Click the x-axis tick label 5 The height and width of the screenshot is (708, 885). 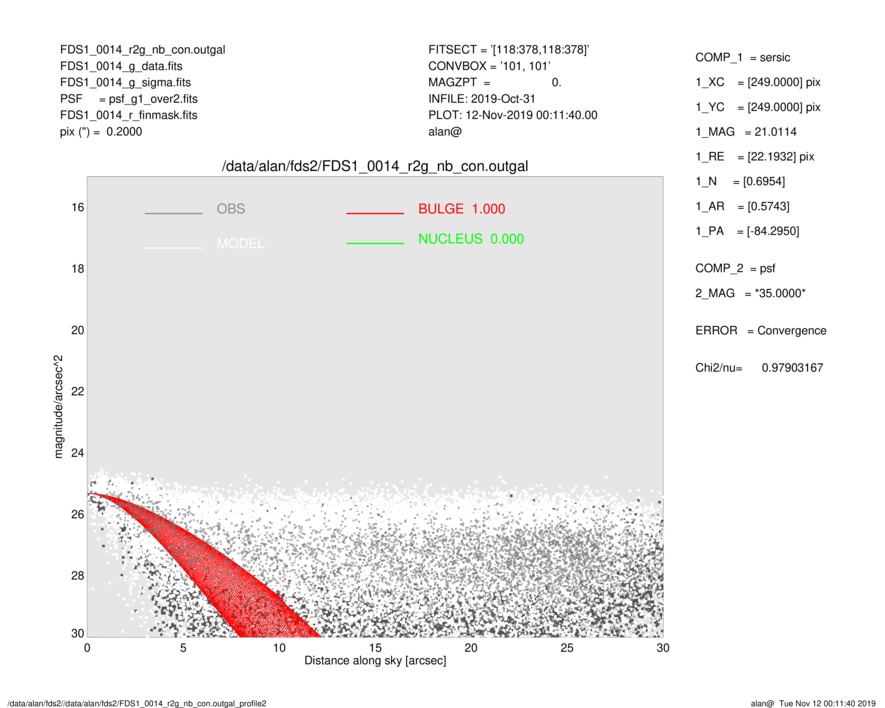[x=183, y=648]
